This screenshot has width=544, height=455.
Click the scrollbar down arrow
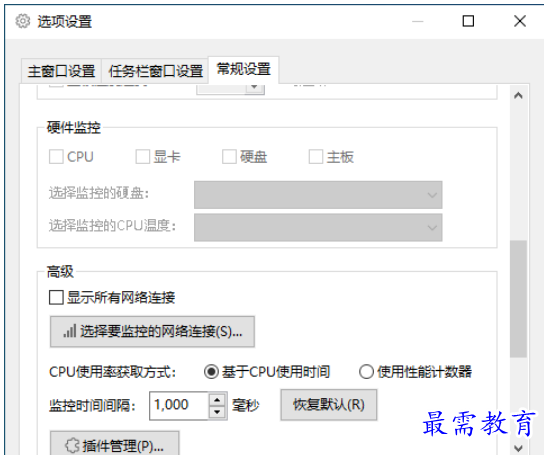point(518,448)
